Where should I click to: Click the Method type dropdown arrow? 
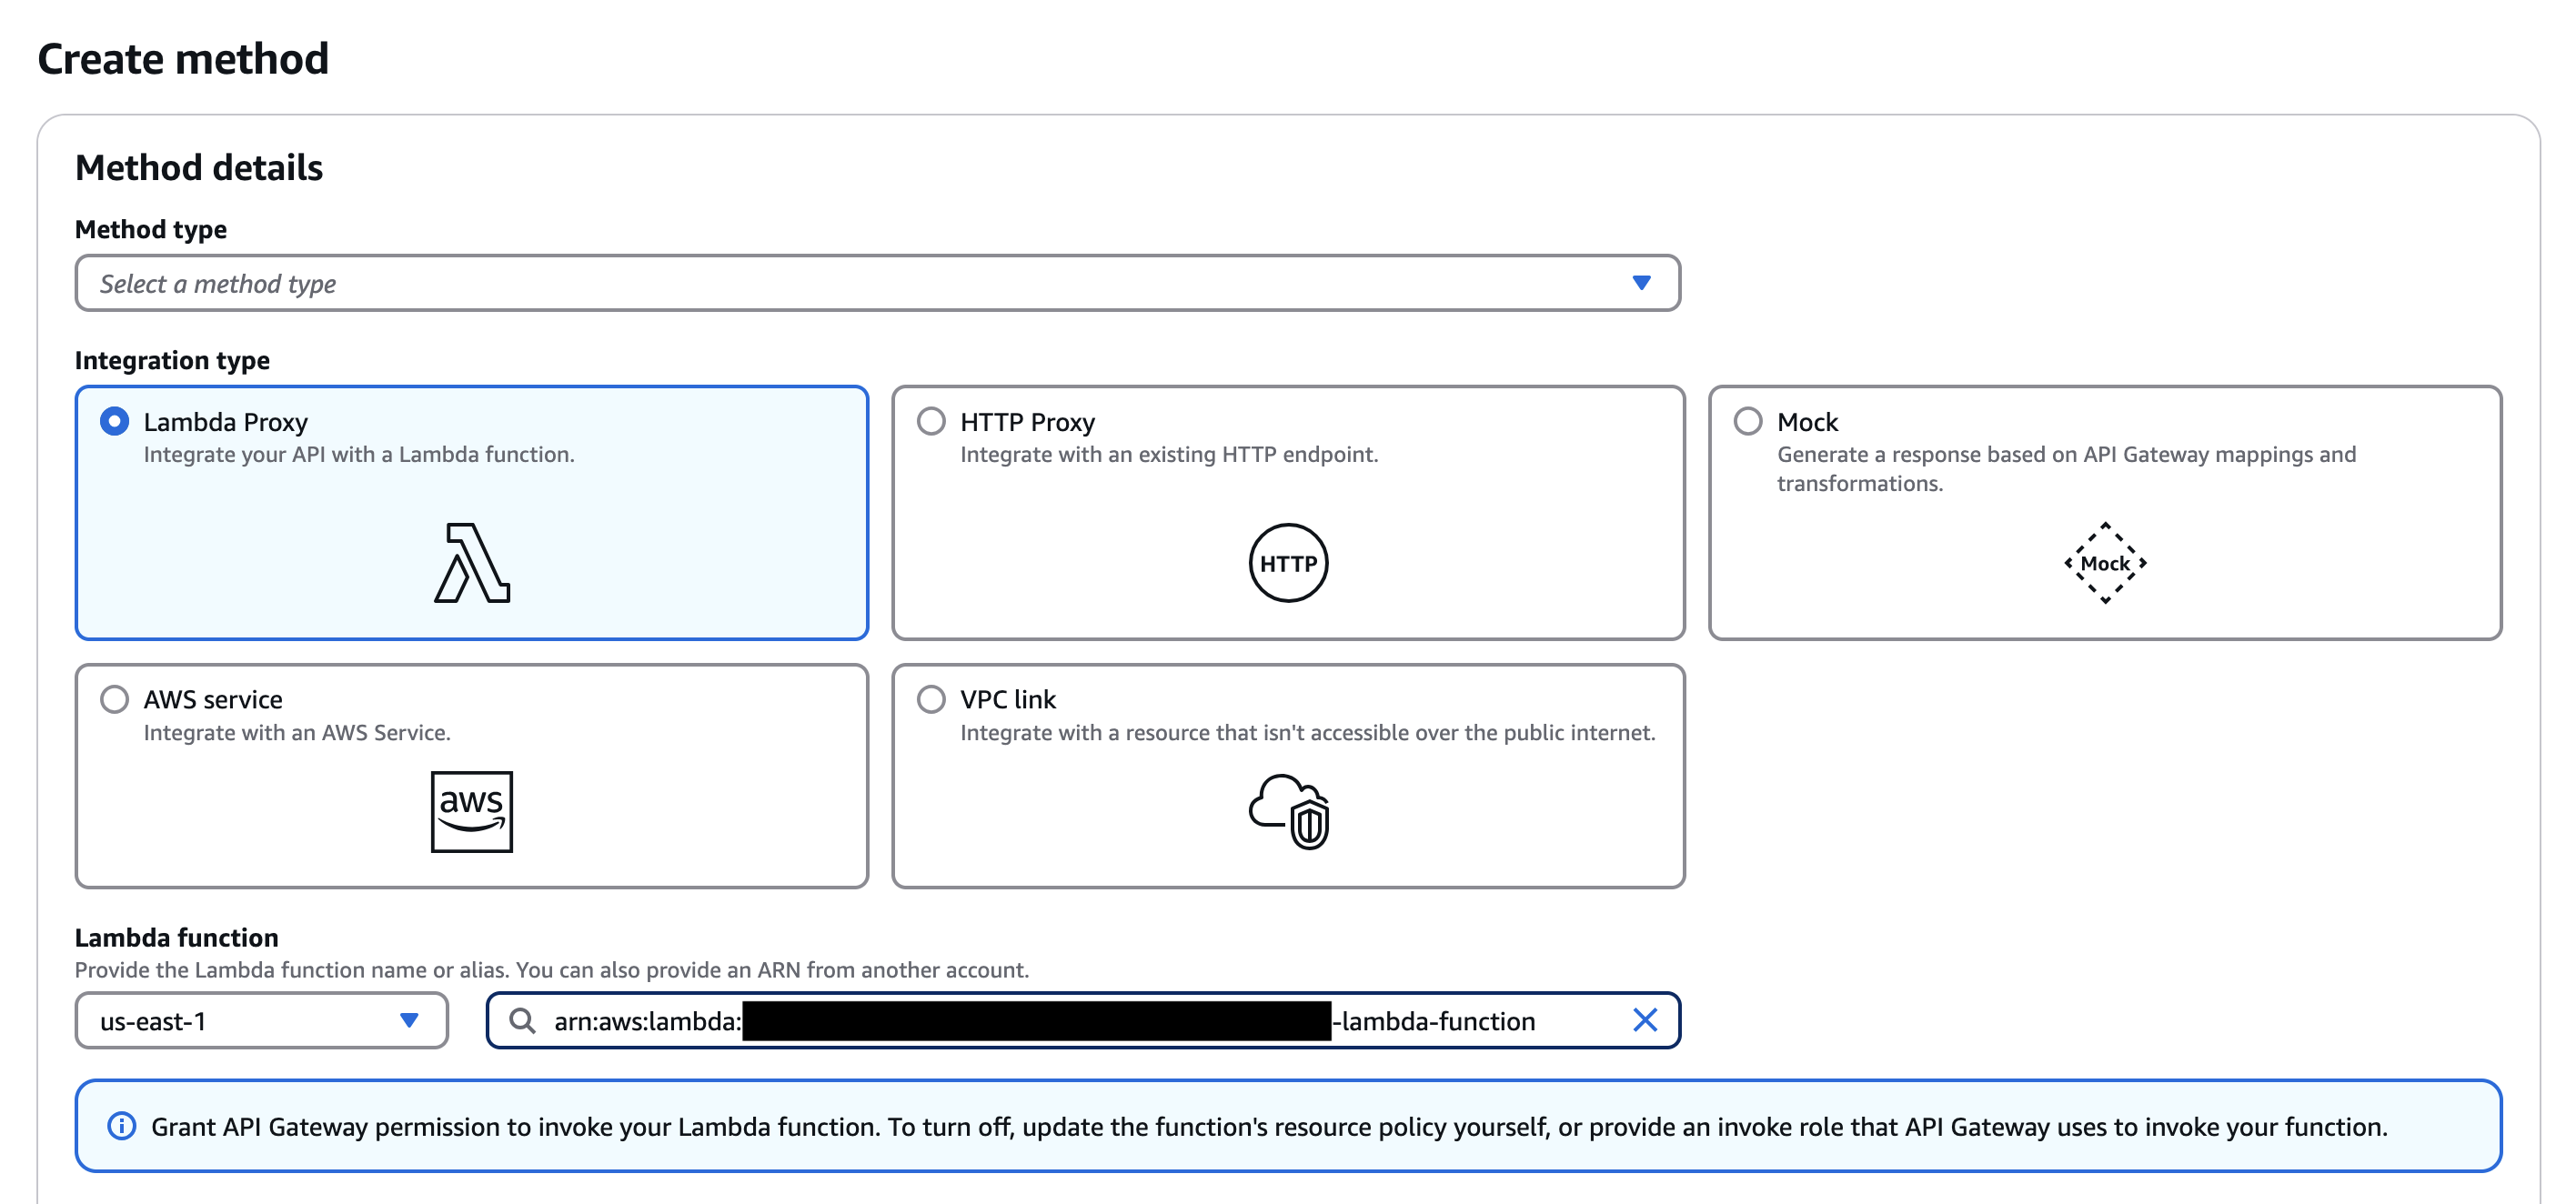(x=1641, y=283)
